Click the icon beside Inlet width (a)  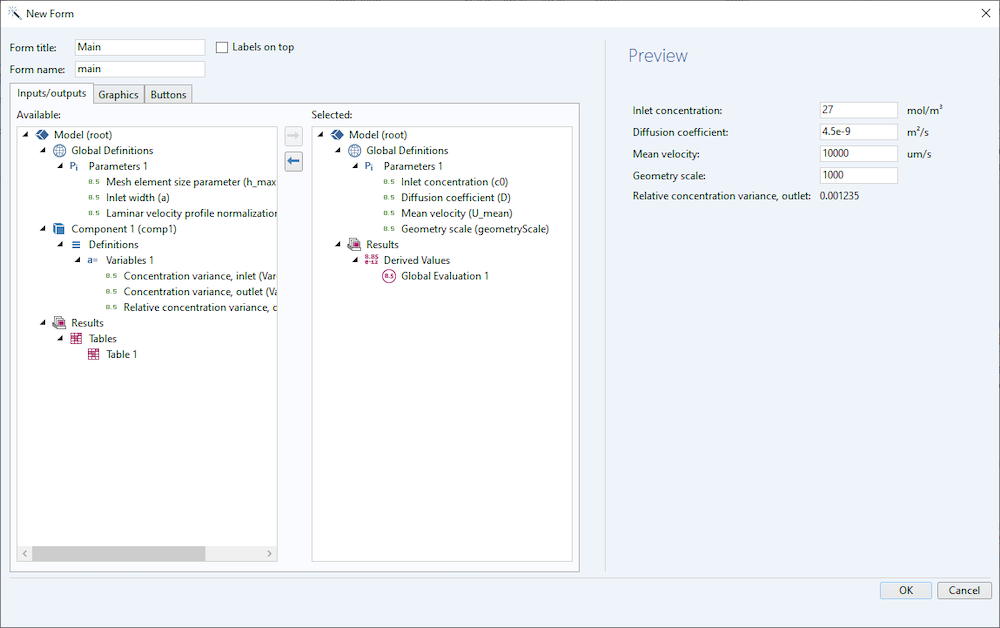(94, 198)
